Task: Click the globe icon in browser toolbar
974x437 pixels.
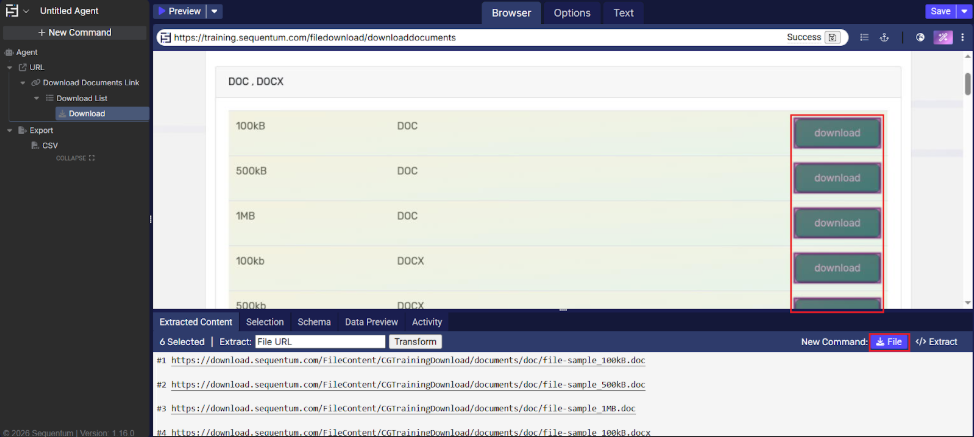Action: pos(920,37)
